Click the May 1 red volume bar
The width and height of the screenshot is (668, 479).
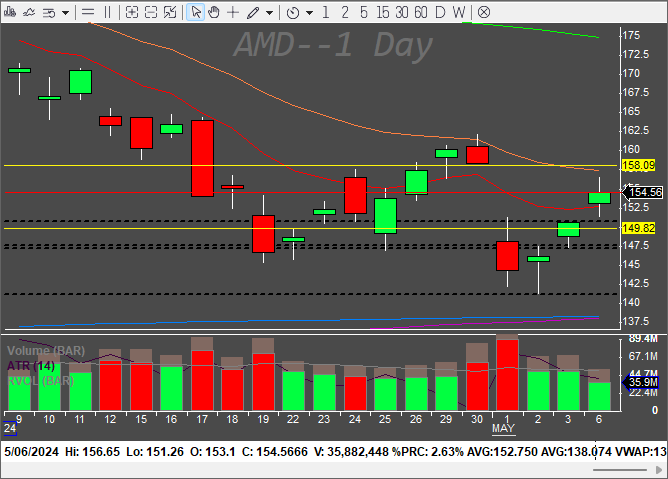click(507, 375)
